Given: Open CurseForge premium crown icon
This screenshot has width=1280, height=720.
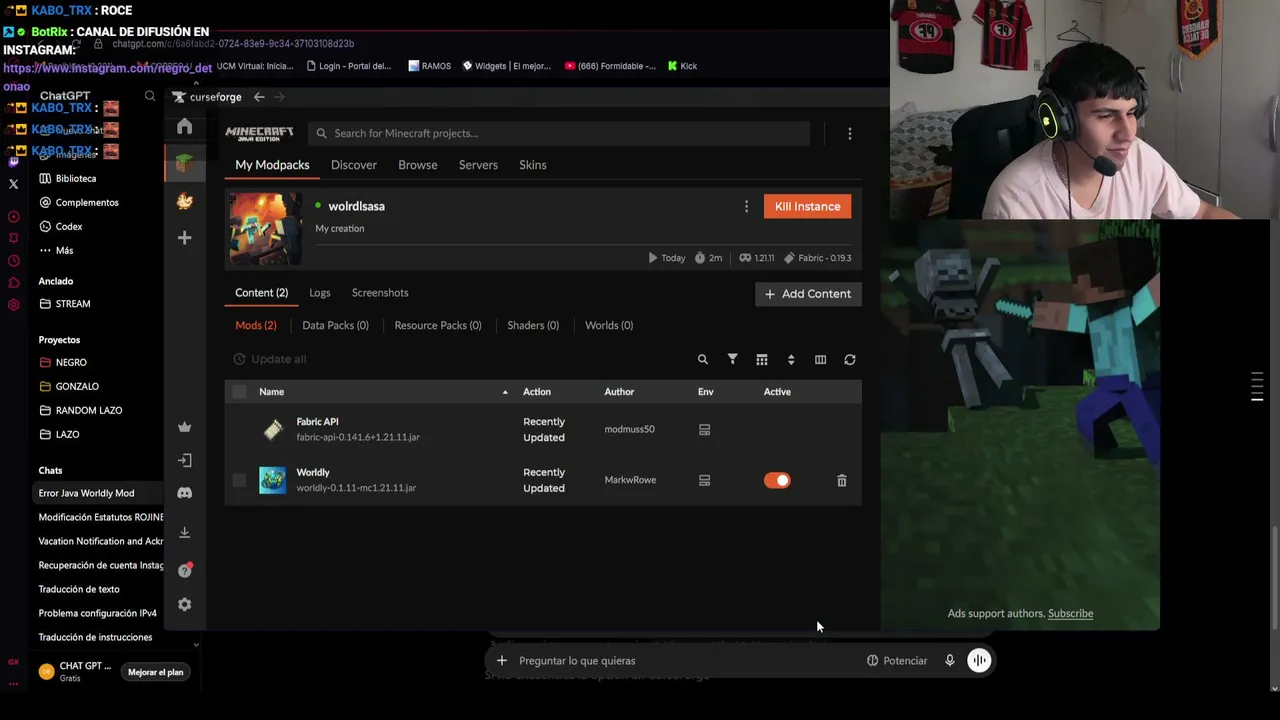Looking at the screenshot, I should point(184,427).
